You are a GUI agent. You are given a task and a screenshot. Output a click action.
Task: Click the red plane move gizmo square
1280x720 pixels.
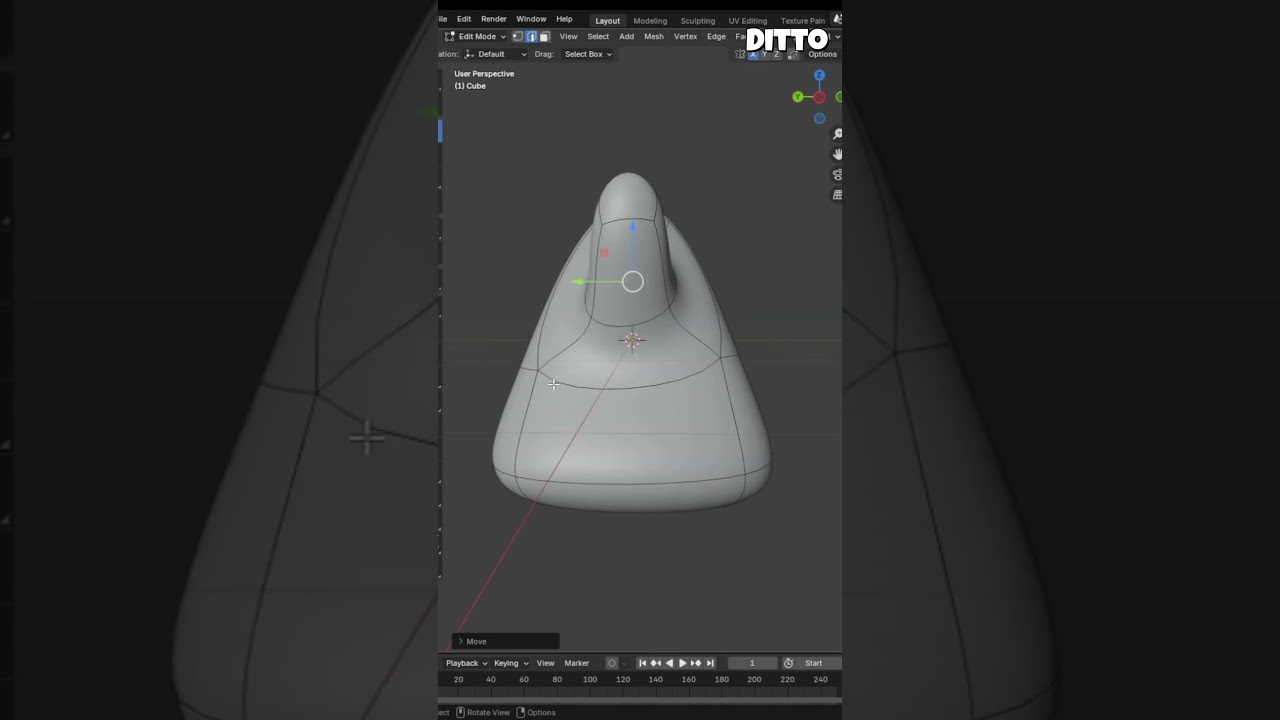(604, 253)
